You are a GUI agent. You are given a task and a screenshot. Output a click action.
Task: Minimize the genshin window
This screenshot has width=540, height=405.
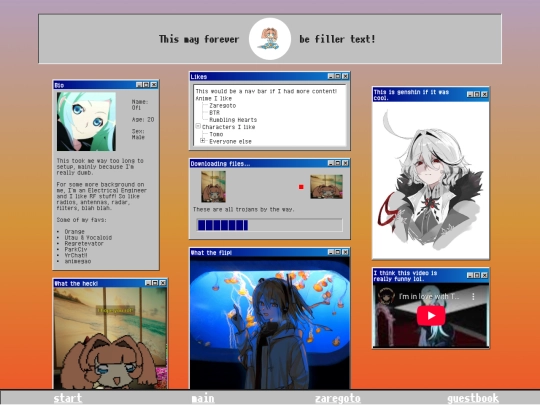click(470, 94)
